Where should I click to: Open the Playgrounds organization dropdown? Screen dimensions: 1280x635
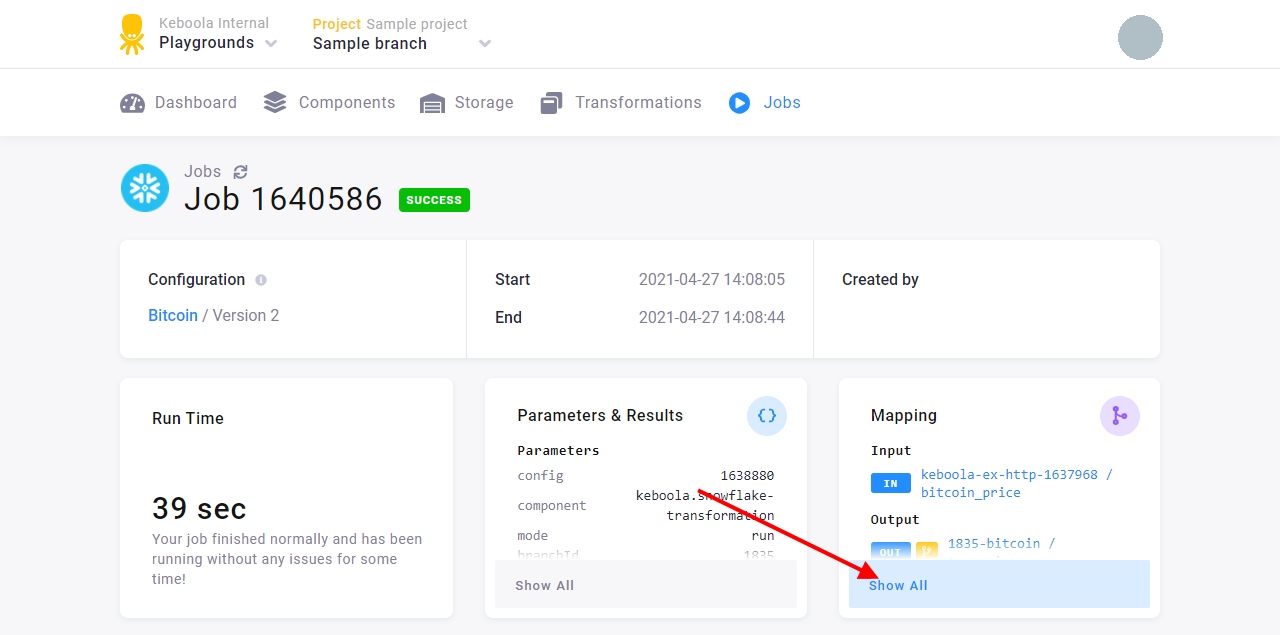(x=218, y=43)
